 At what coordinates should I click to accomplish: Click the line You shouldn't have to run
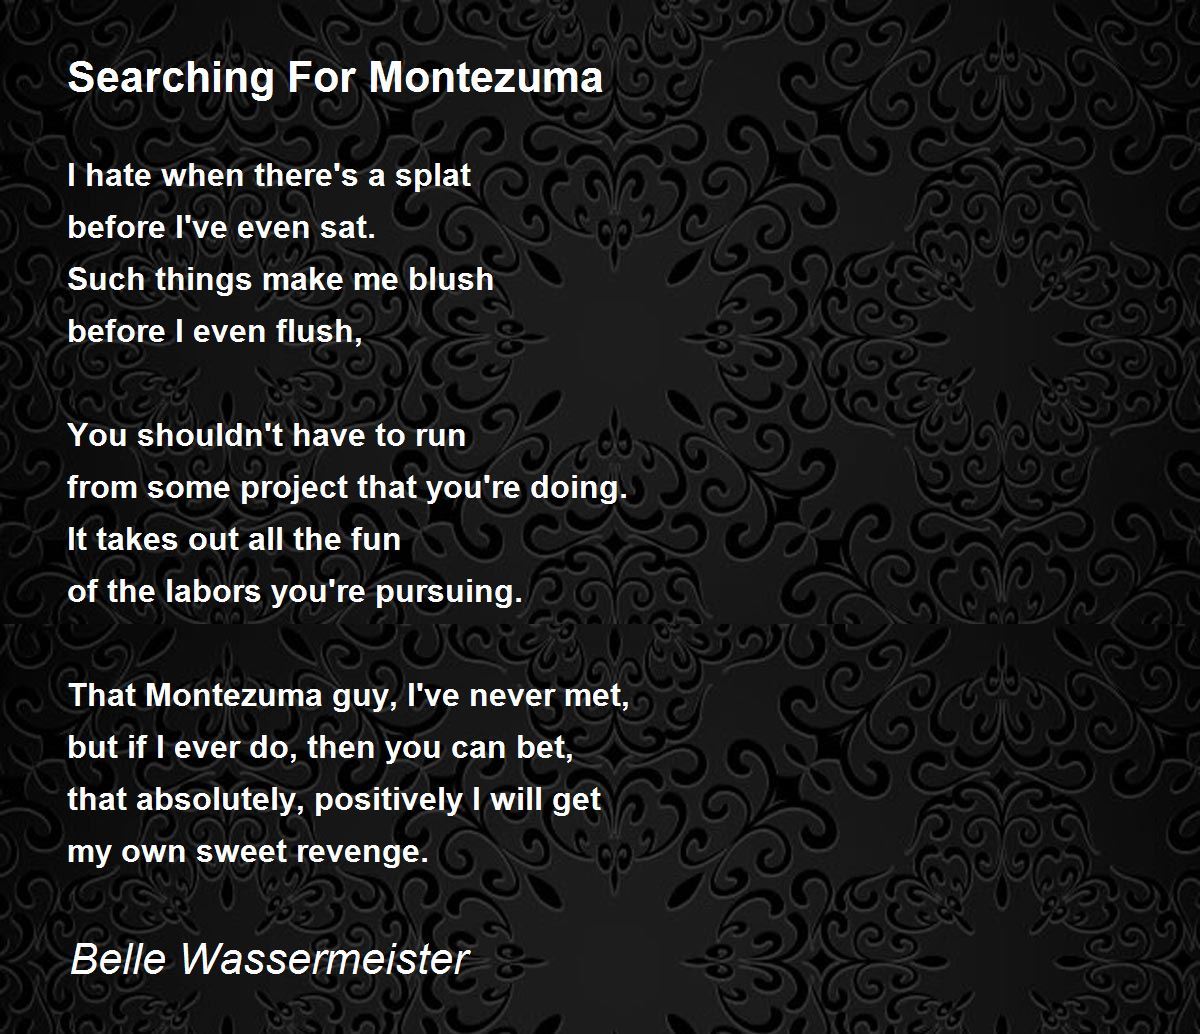267,436
